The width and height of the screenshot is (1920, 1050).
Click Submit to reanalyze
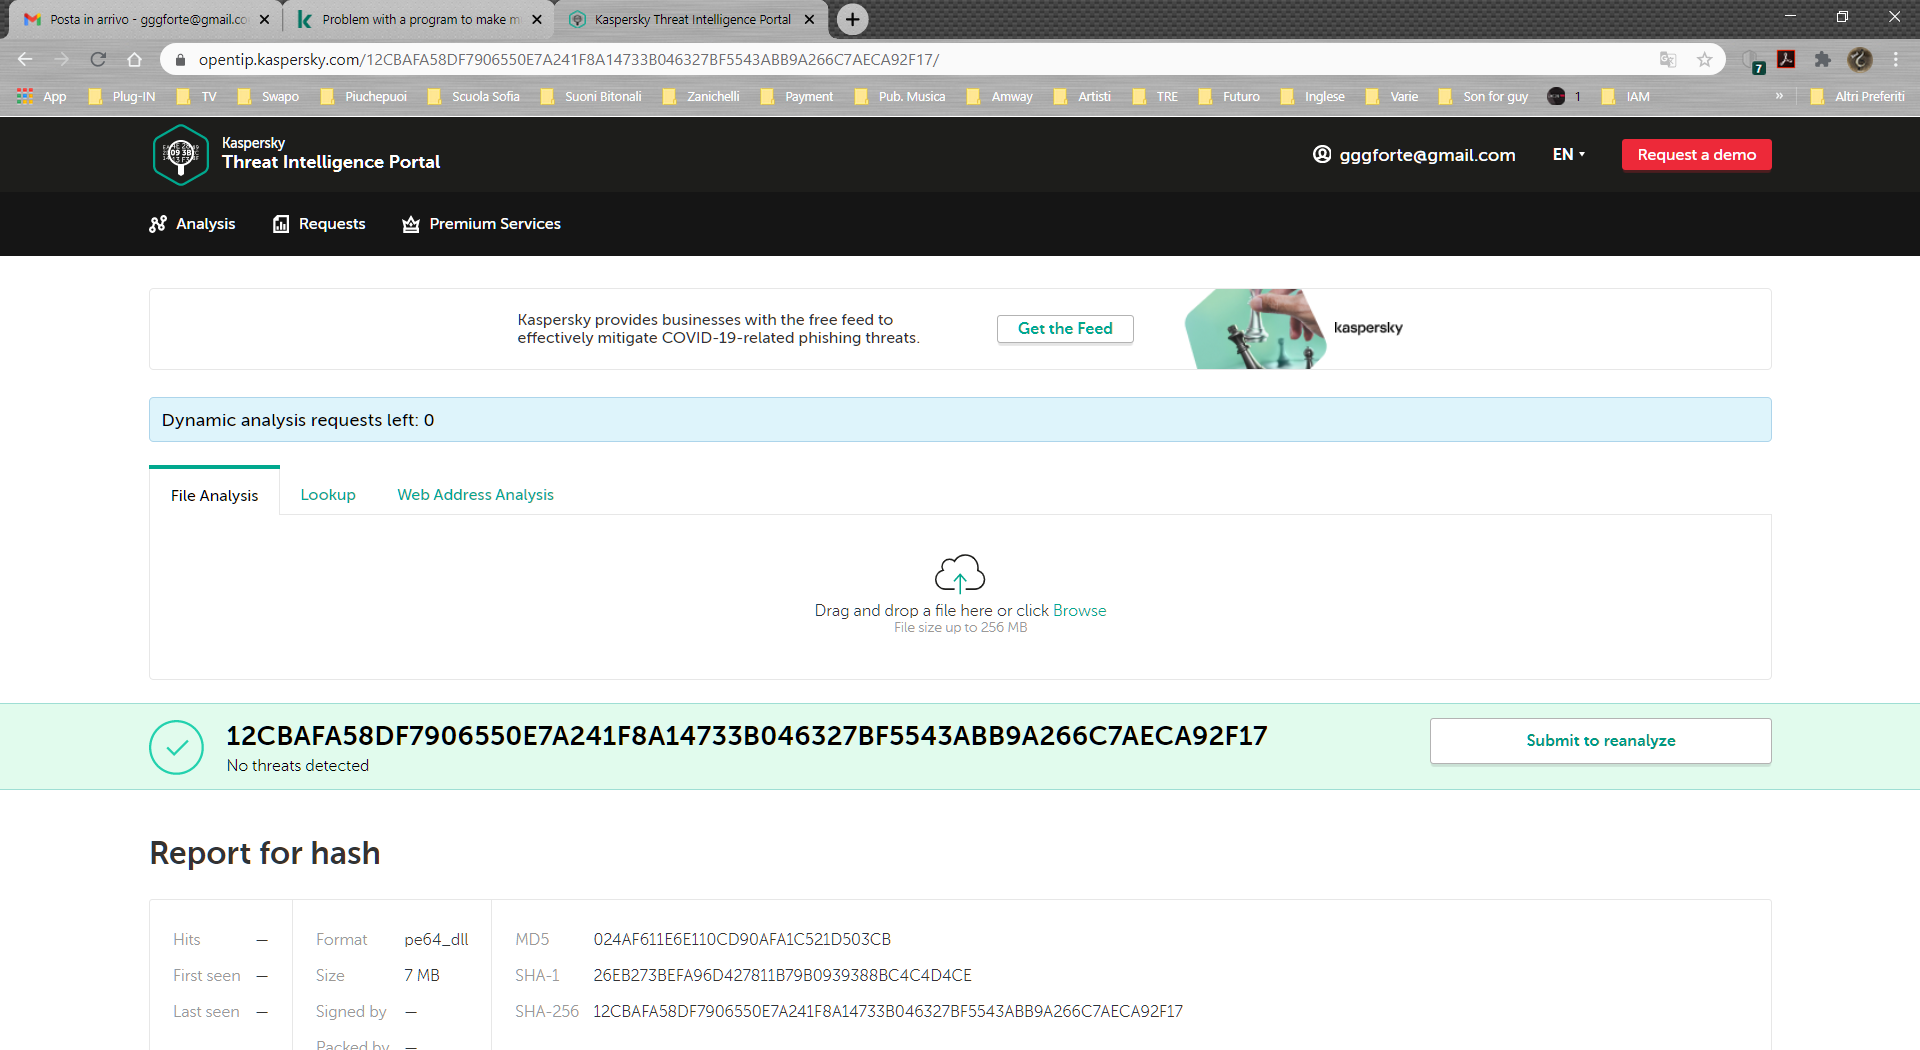(x=1600, y=741)
